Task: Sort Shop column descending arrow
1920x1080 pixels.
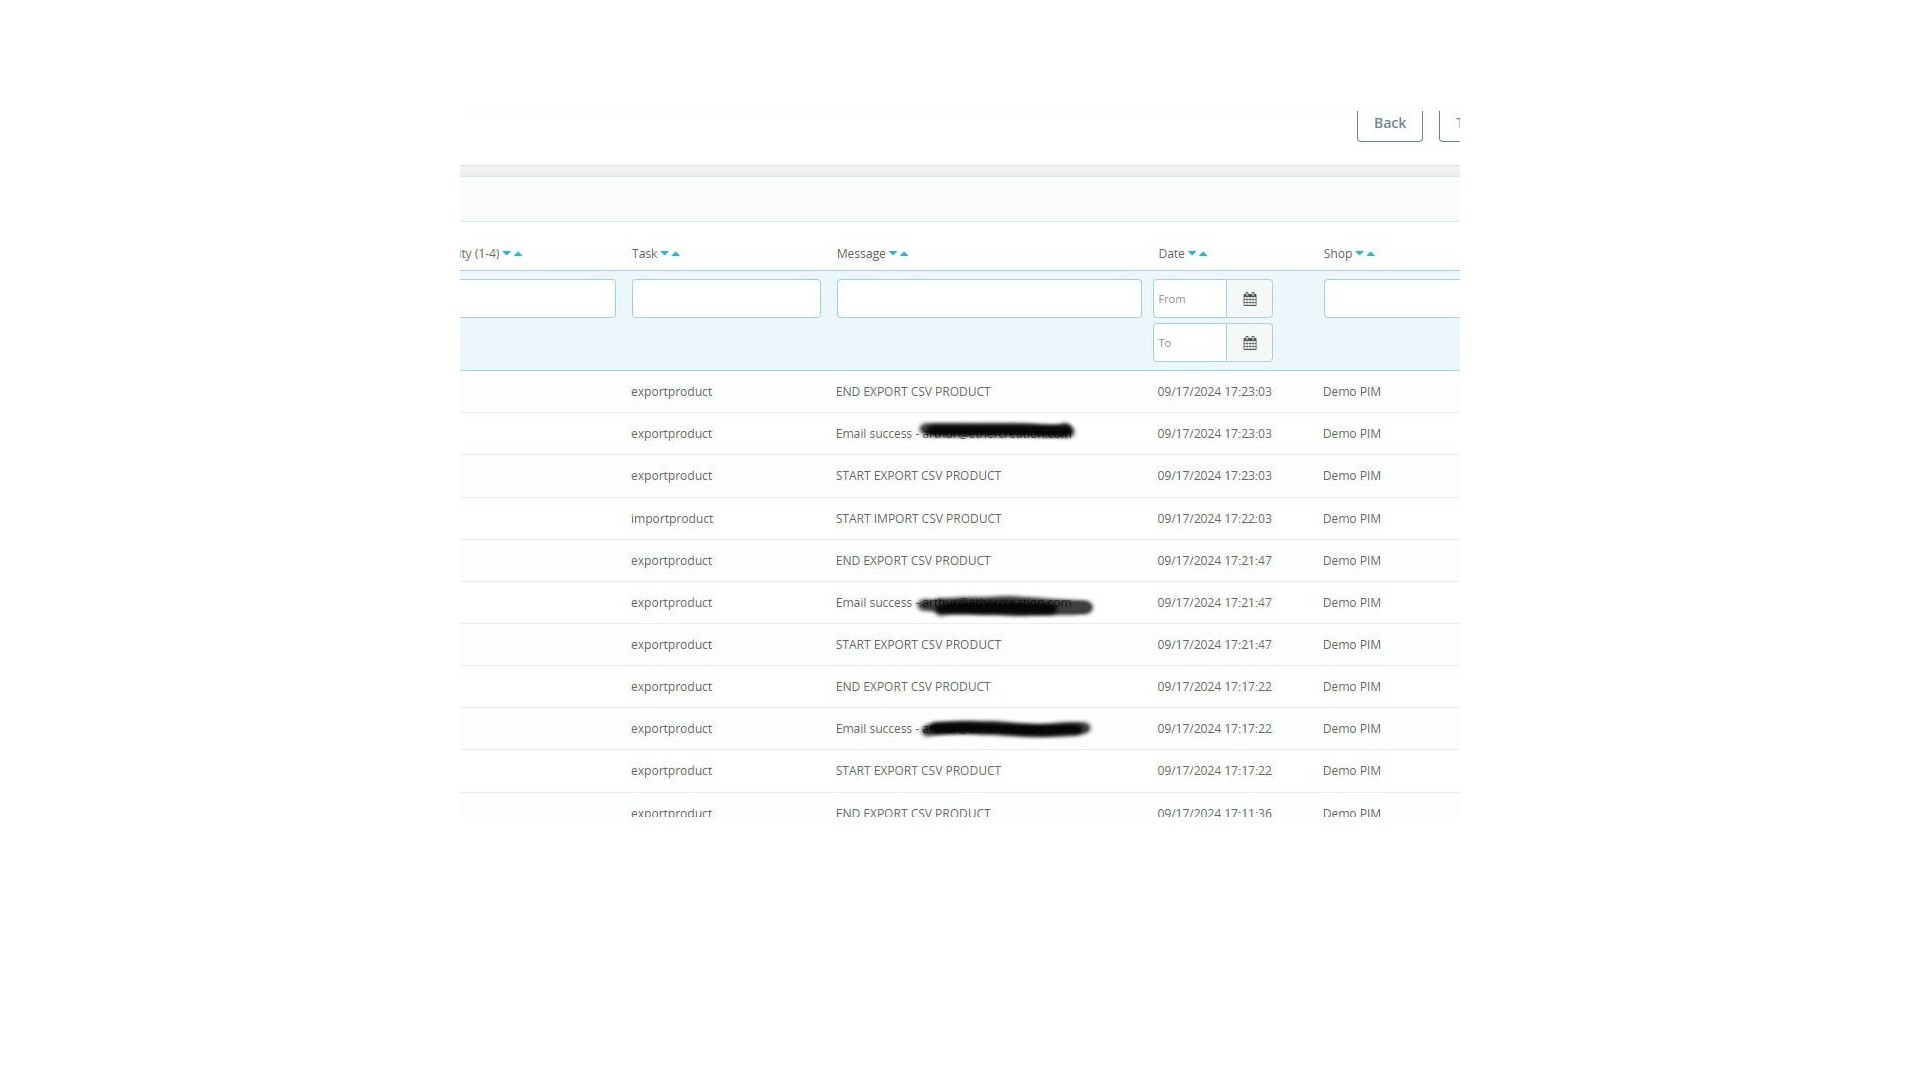Action: point(1359,254)
